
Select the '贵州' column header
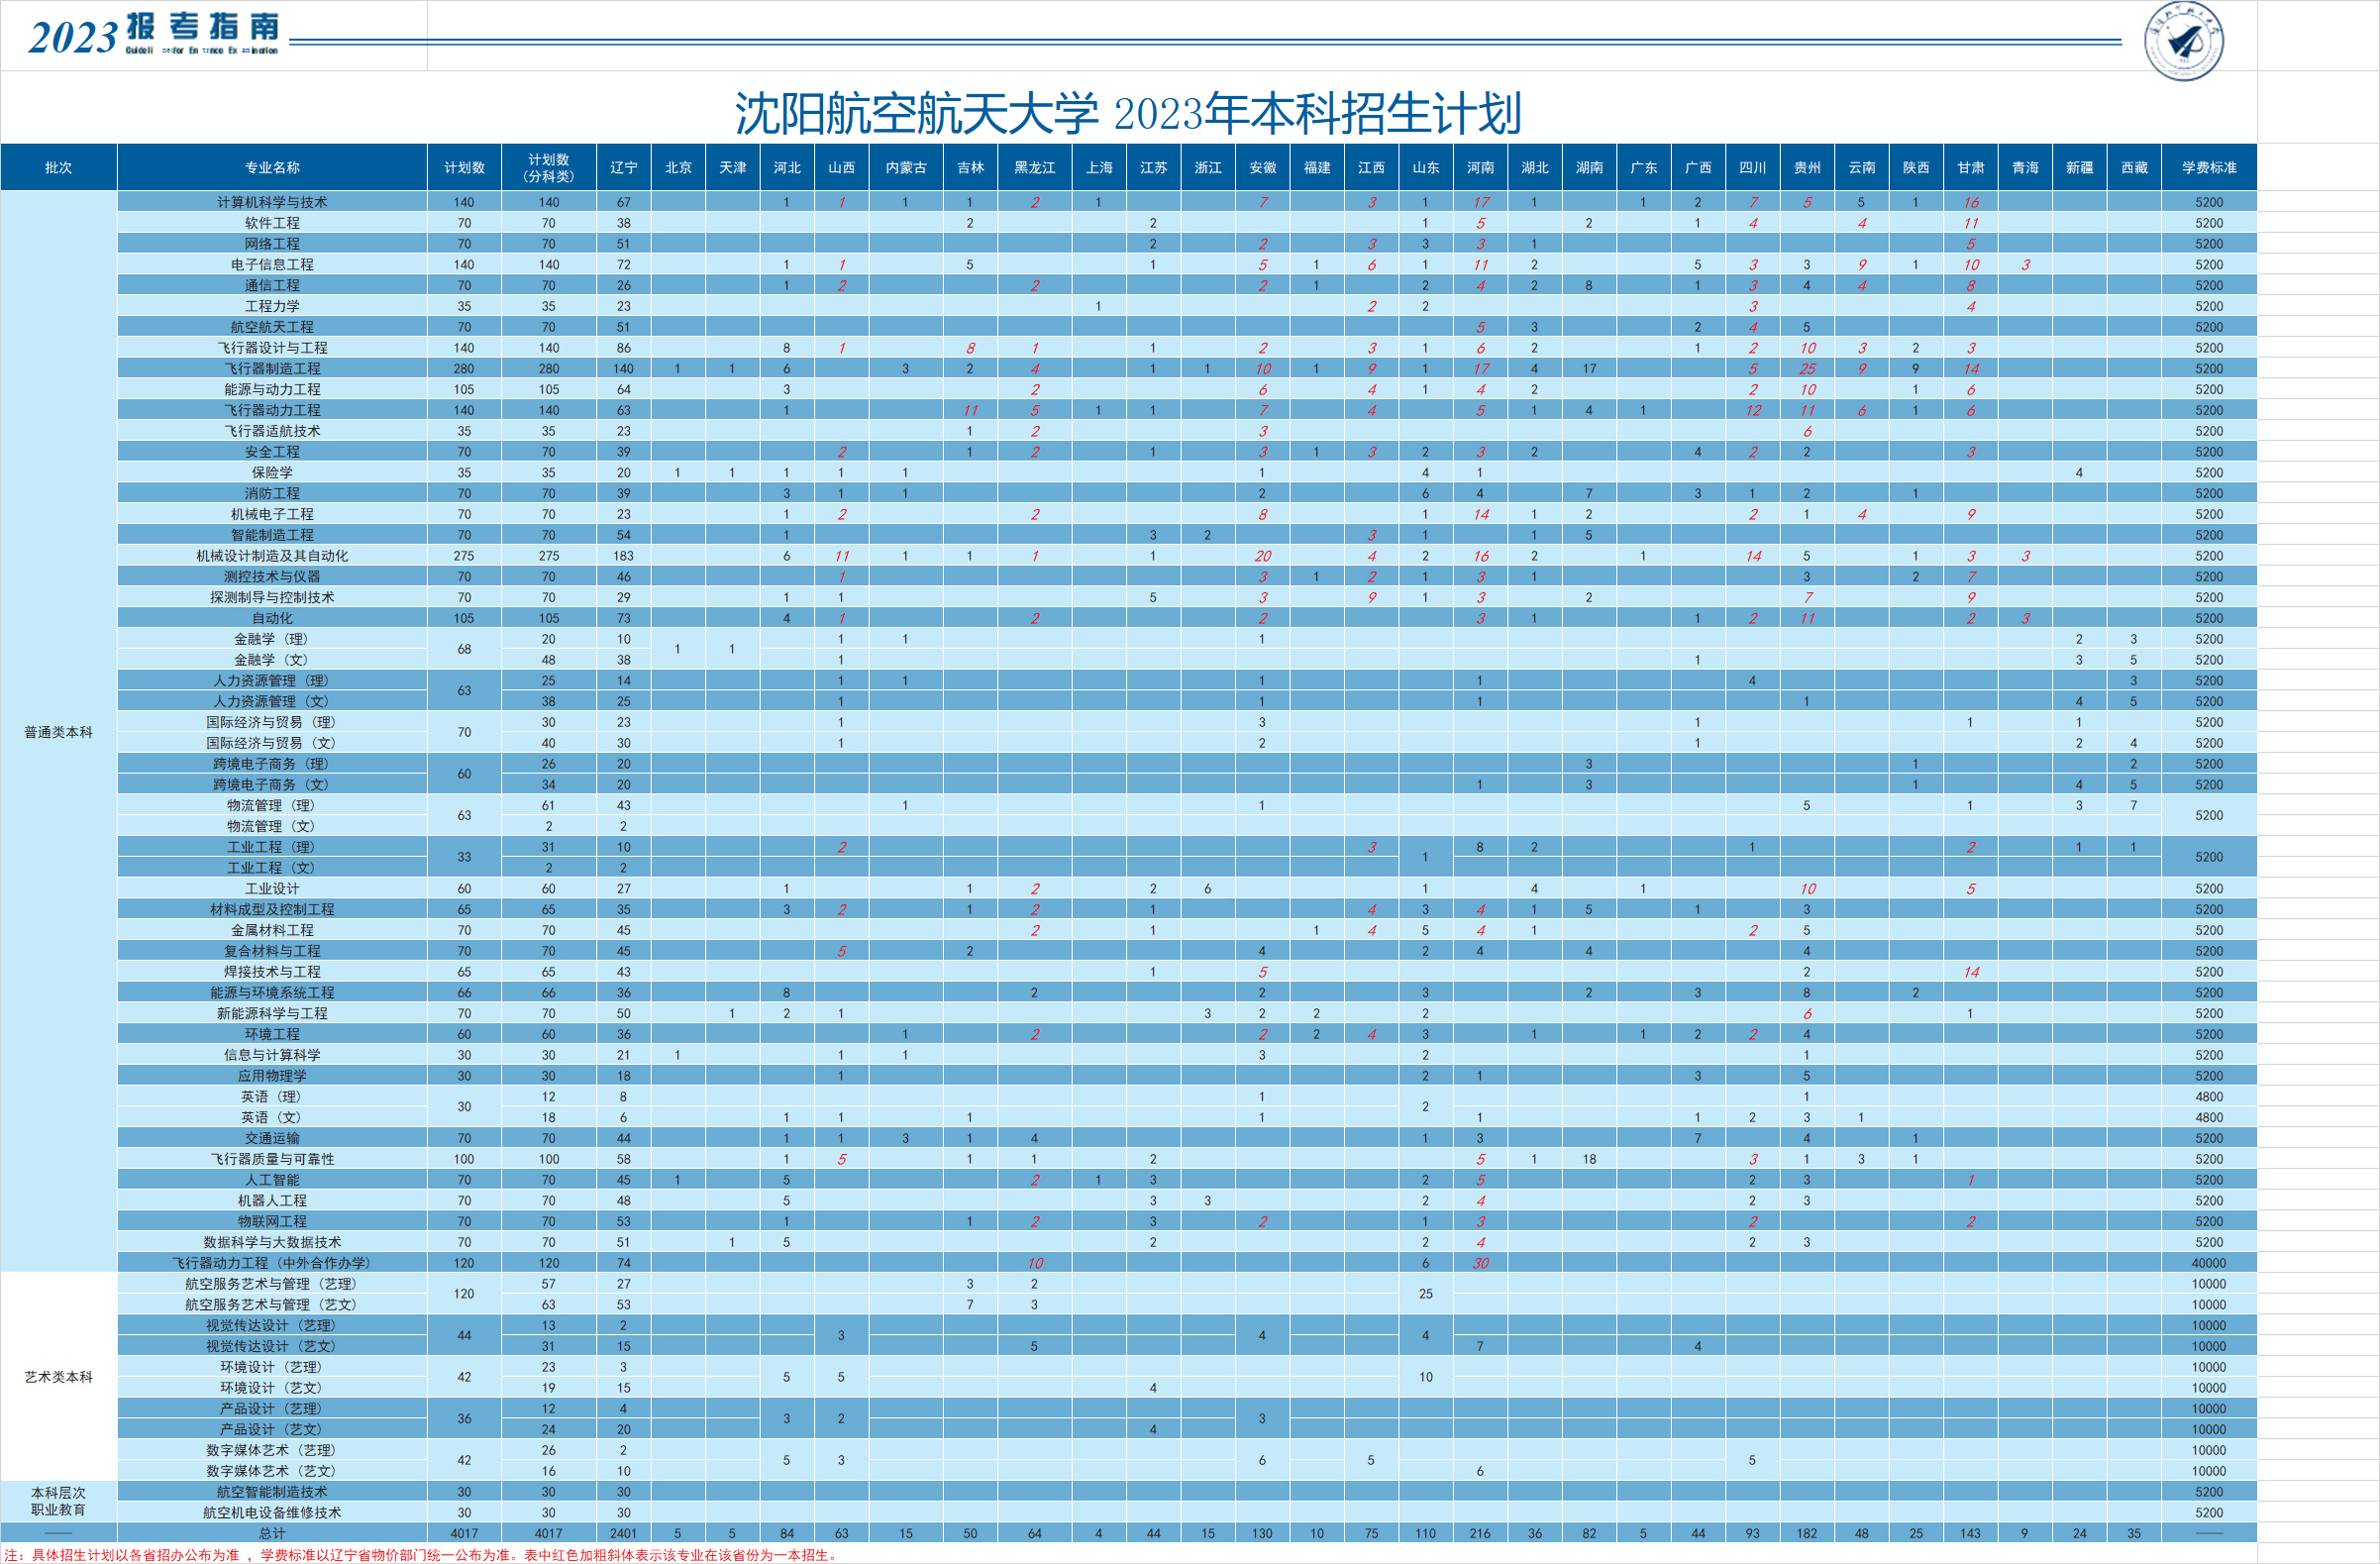1807,167
